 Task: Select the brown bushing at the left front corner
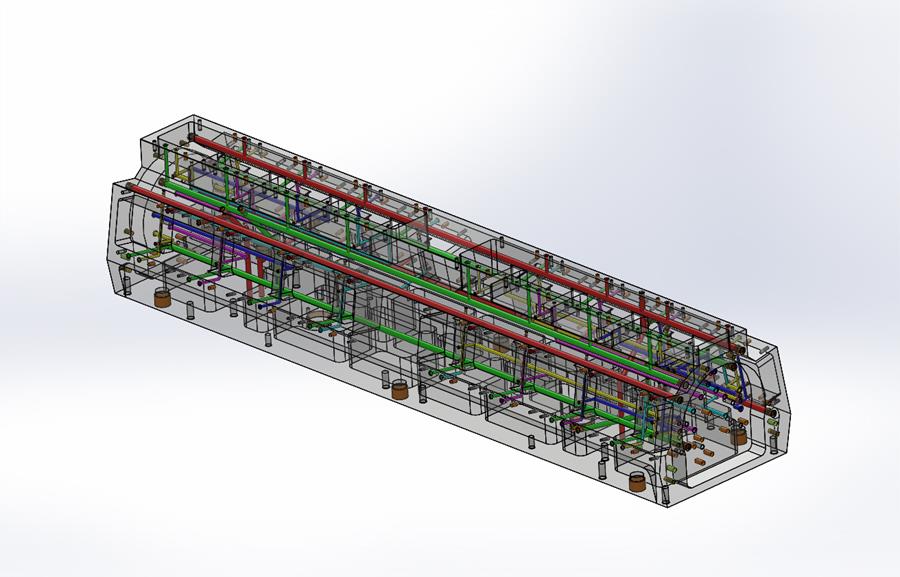(x=160, y=297)
